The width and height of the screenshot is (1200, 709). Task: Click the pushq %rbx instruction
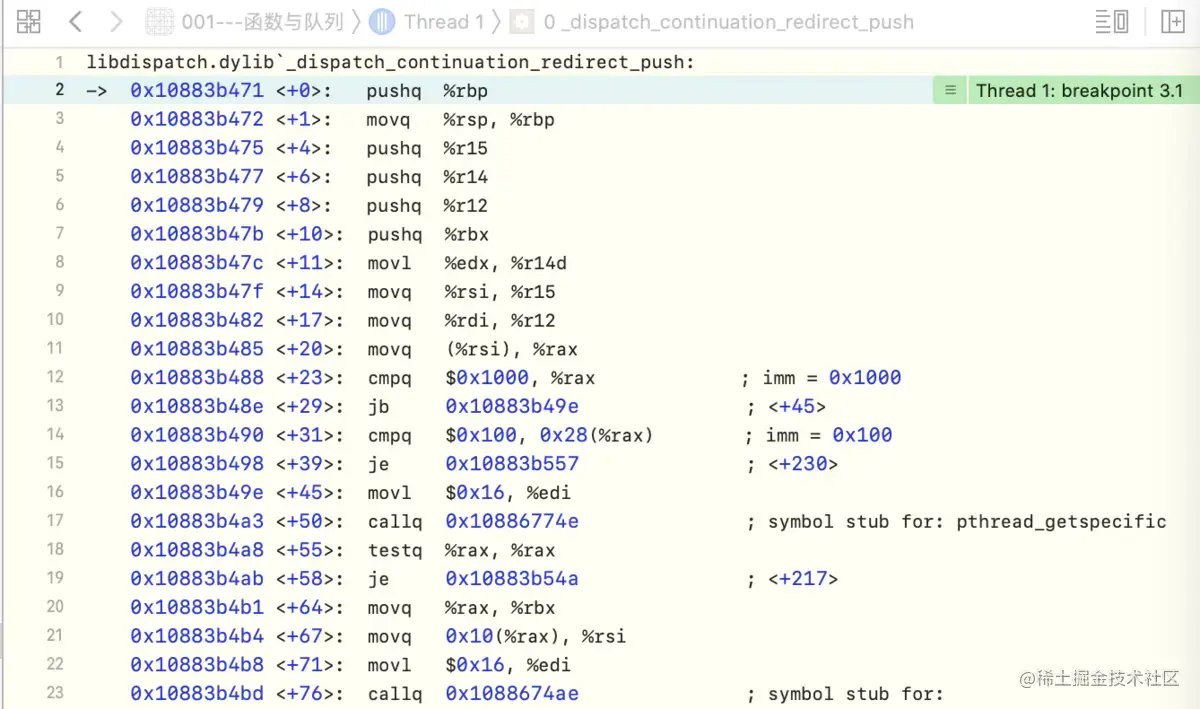pos(427,234)
